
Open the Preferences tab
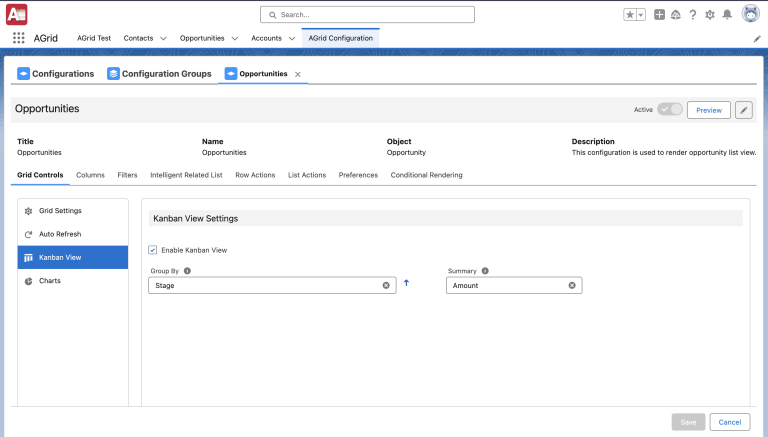pos(358,175)
